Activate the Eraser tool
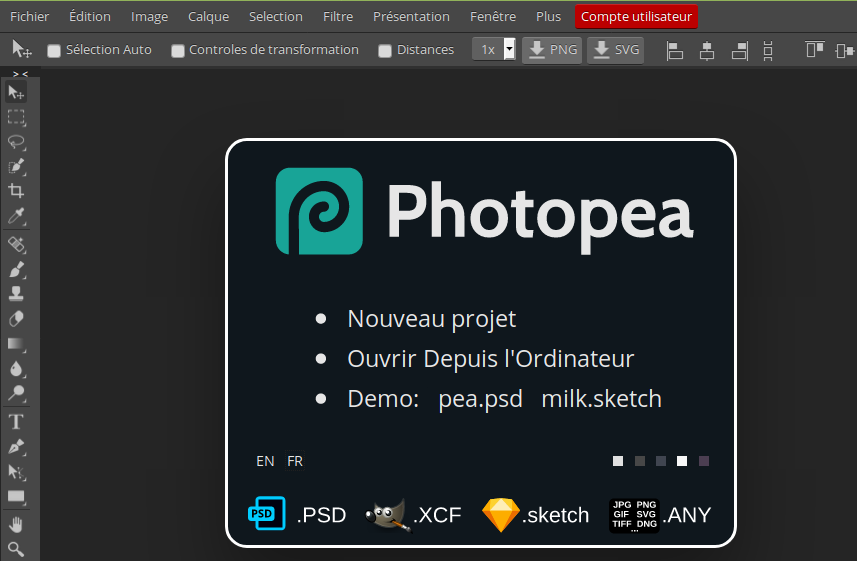This screenshot has height=561, width=857. (16, 319)
